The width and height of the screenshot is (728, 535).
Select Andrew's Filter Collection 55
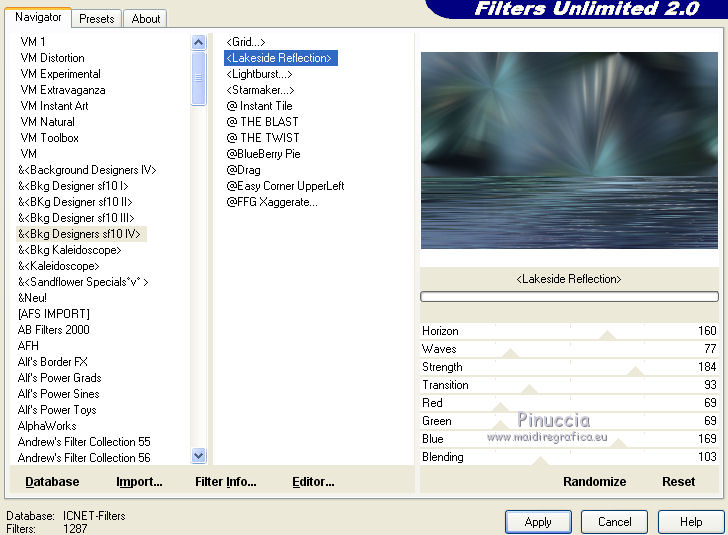(x=84, y=442)
